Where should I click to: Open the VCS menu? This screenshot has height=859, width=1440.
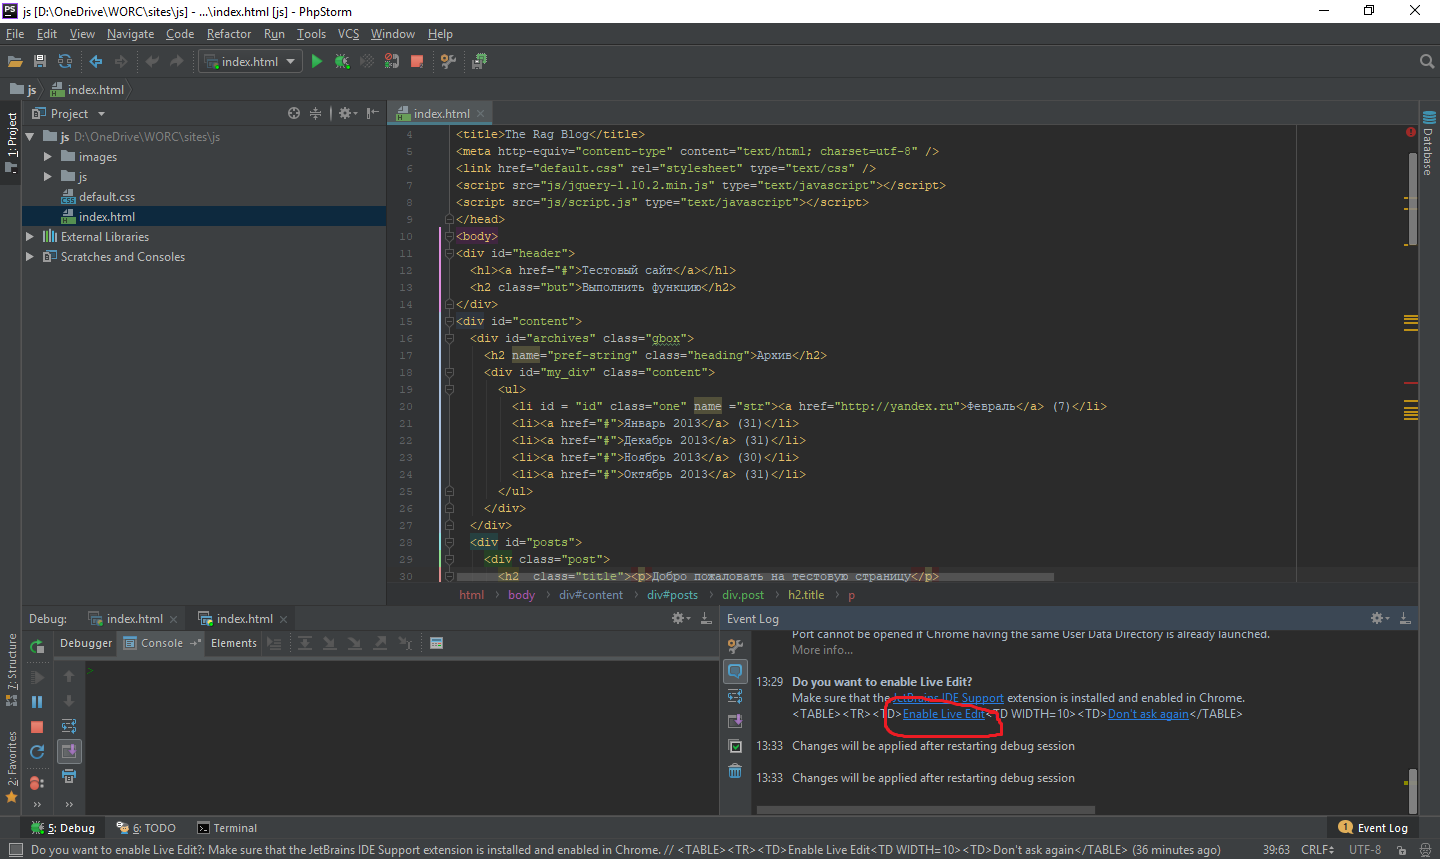point(348,34)
